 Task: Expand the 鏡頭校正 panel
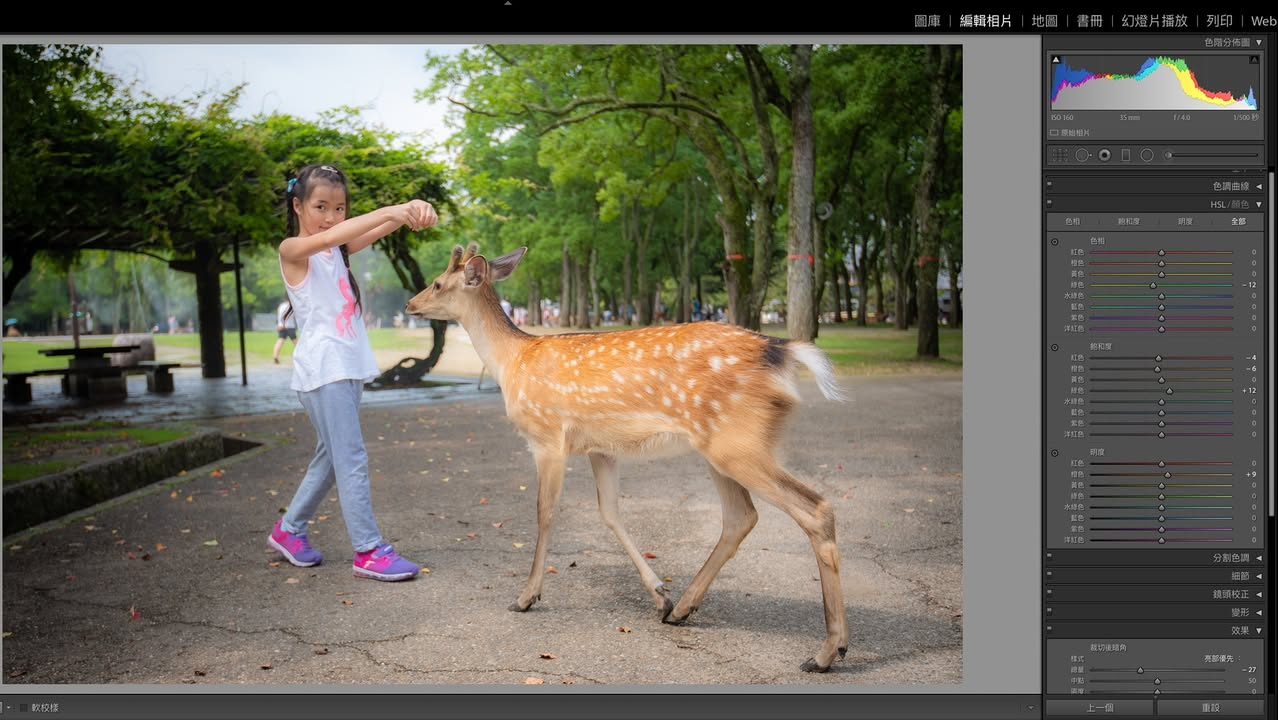[1154, 594]
